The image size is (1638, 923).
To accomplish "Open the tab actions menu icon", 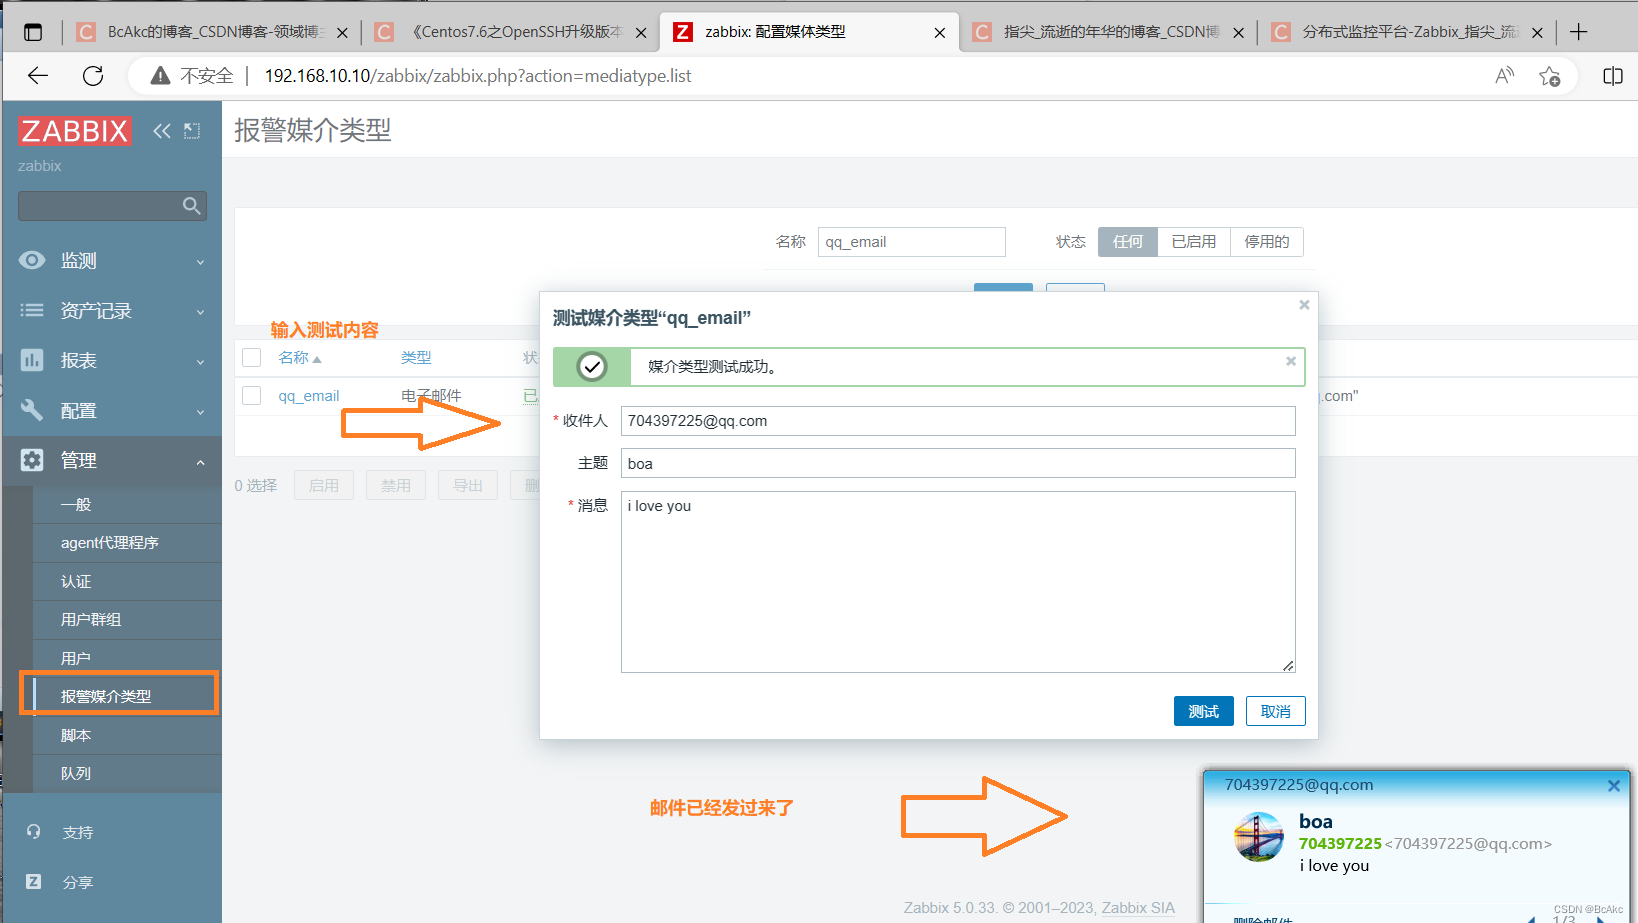I will (33, 32).
